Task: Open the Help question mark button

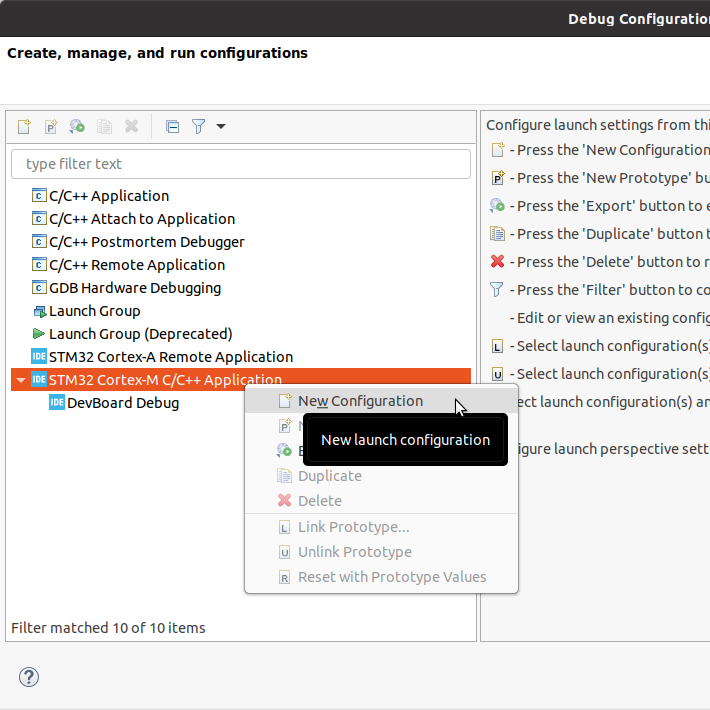Action: coord(29,677)
